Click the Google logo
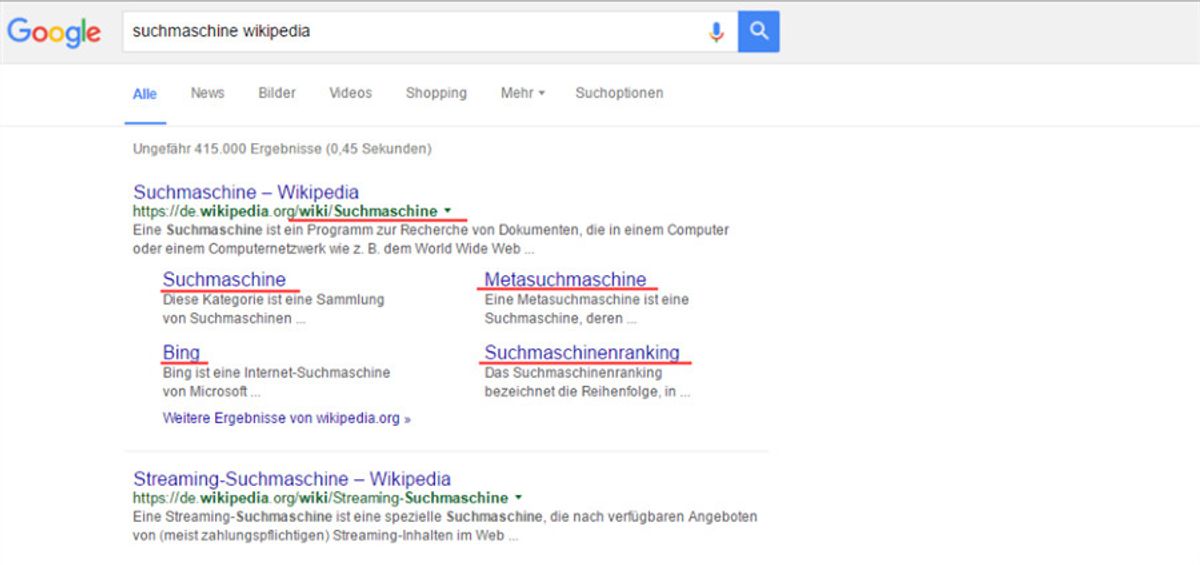This screenshot has width=1200, height=565. click(54, 32)
